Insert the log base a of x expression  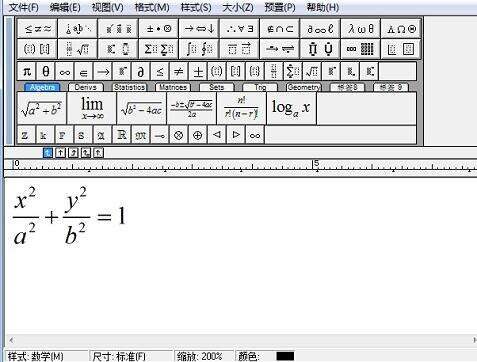(291, 108)
